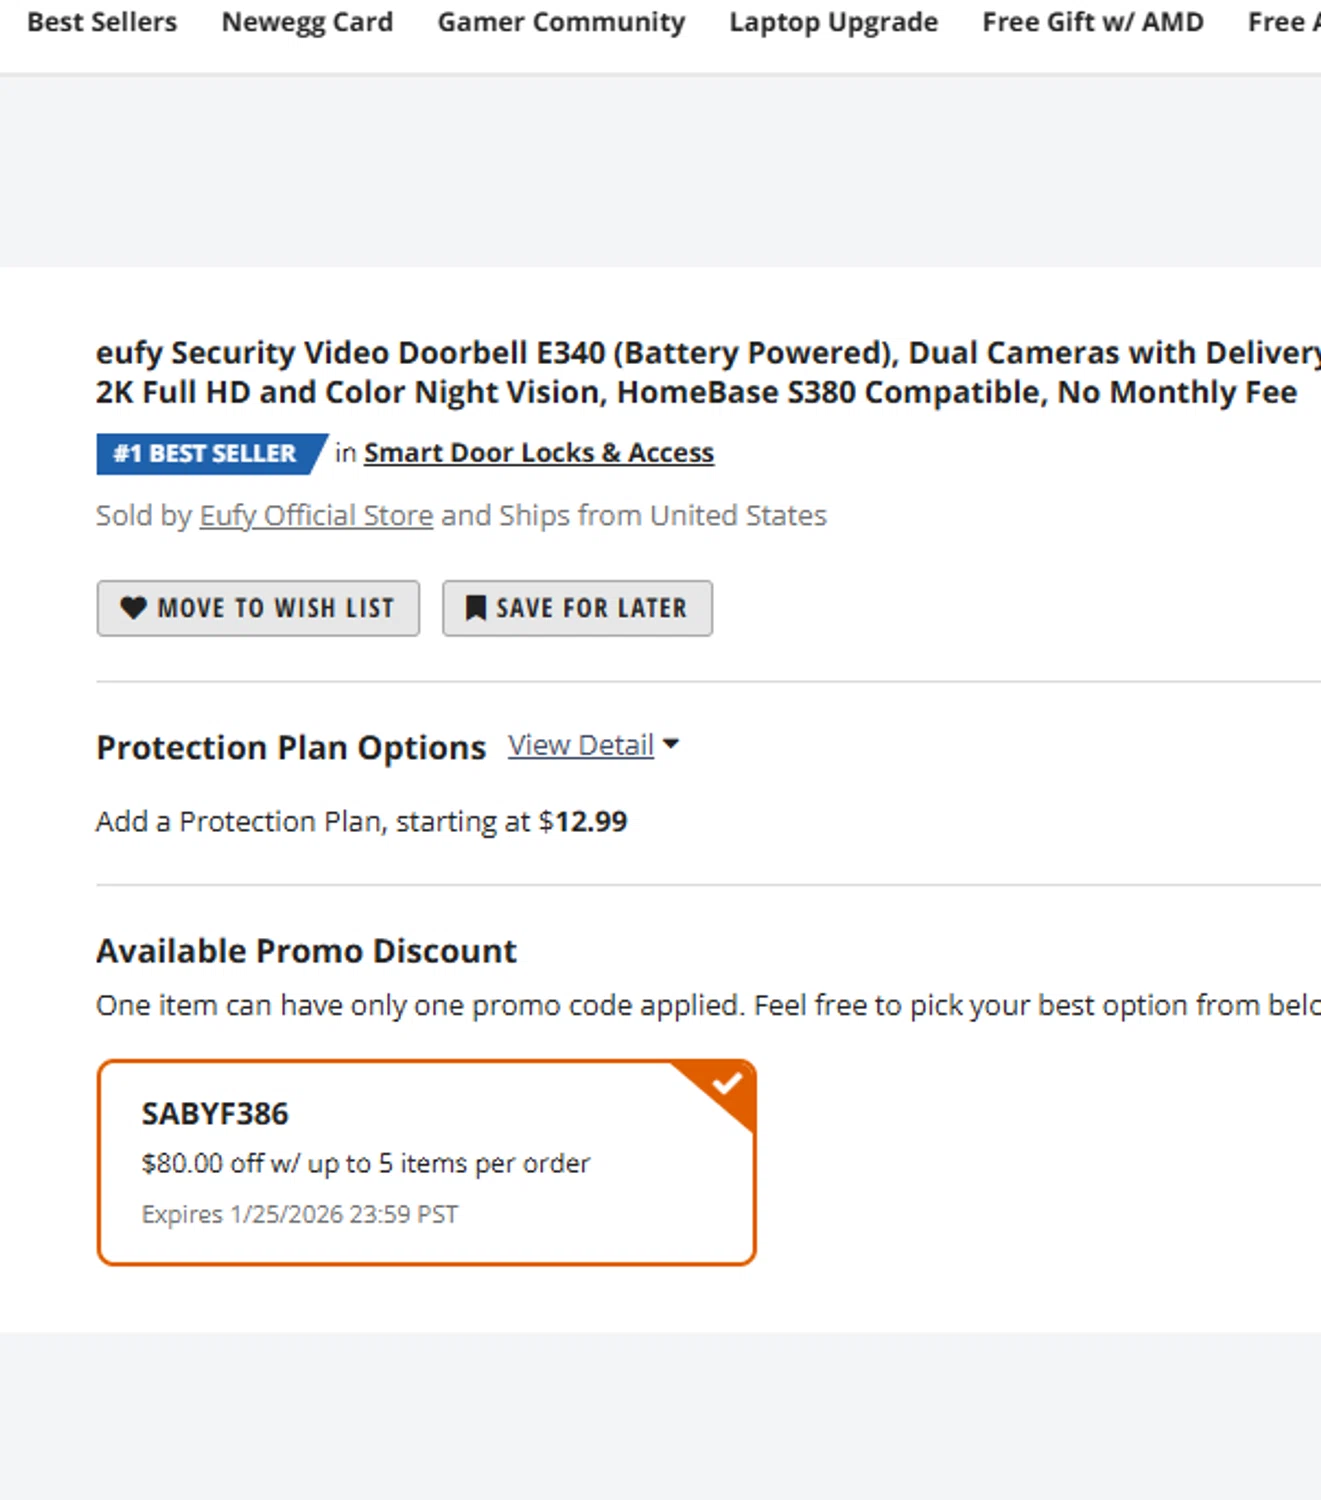Image resolution: width=1321 pixels, height=1500 pixels.
Task: Click the $12.99 protection plan price
Action: [x=590, y=822]
